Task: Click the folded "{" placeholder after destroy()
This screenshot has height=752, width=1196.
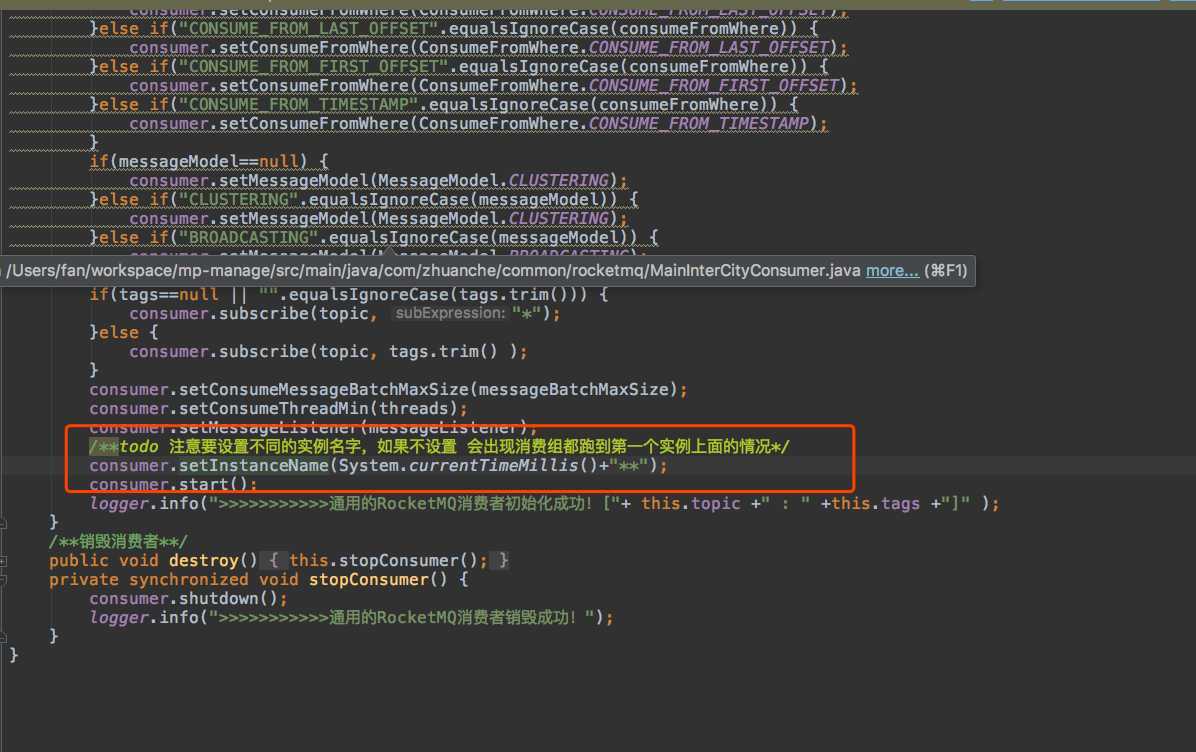Action: click(x=273, y=561)
